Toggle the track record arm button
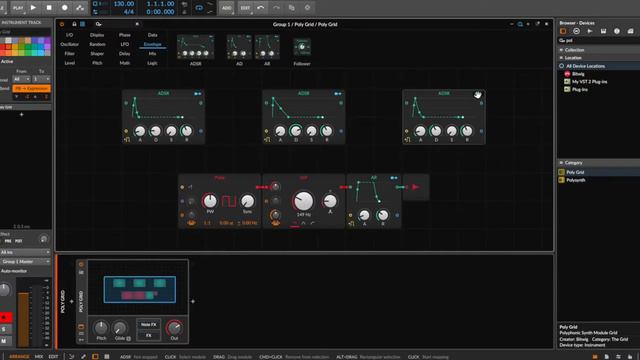Image resolution: width=640 pixels, height=360 pixels. coord(5,317)
